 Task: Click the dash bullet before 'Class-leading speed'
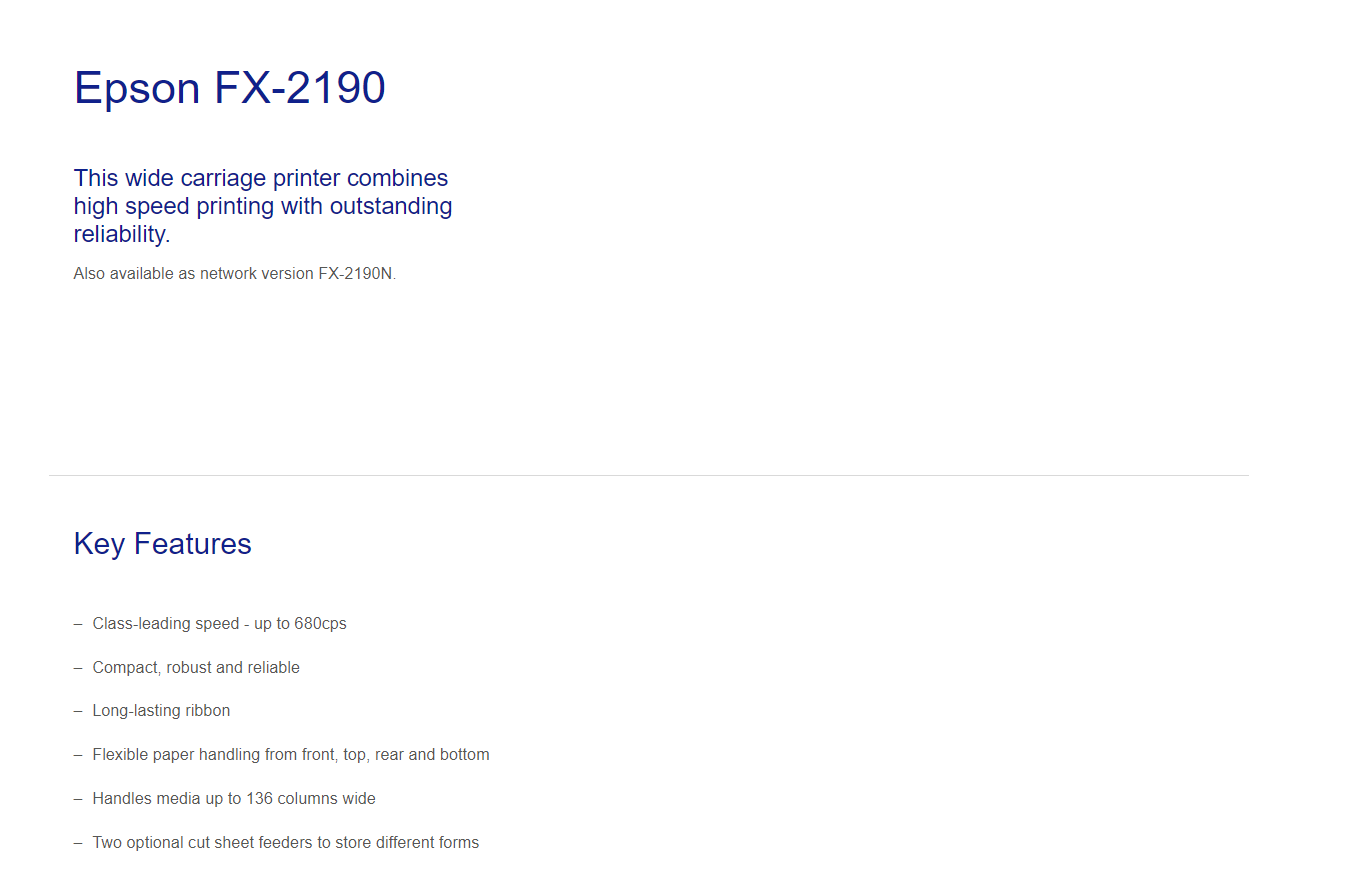(x=78, y=624)
